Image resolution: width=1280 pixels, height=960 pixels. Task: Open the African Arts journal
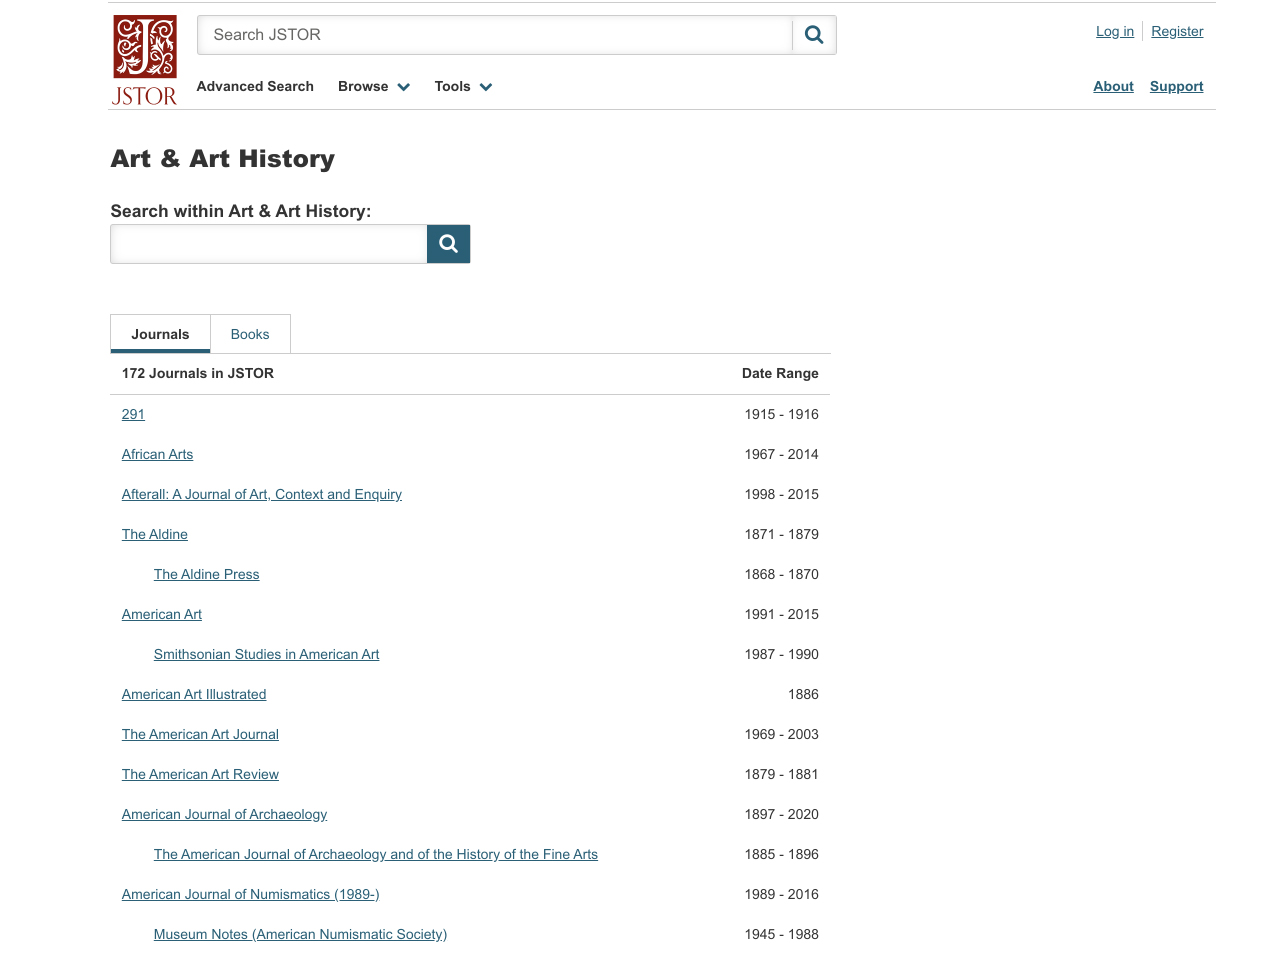coord(157,454)
